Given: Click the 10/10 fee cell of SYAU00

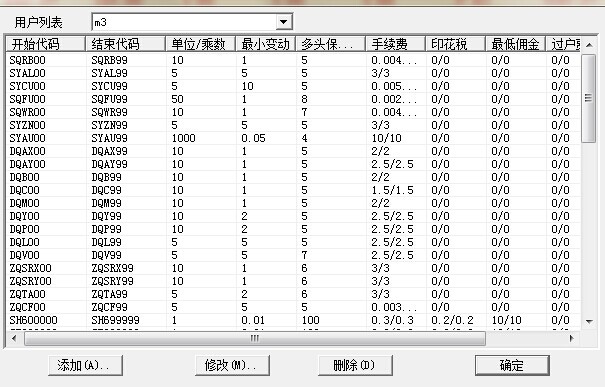Looking at the screenshot, I should 386,138.
